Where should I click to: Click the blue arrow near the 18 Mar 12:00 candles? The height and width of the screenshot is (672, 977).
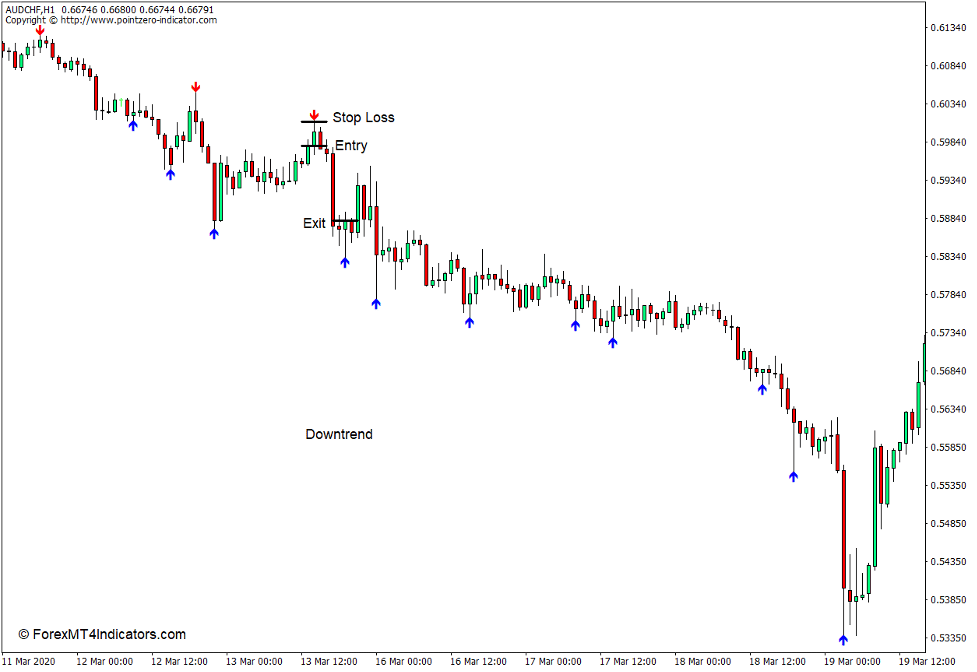point(794,478)
